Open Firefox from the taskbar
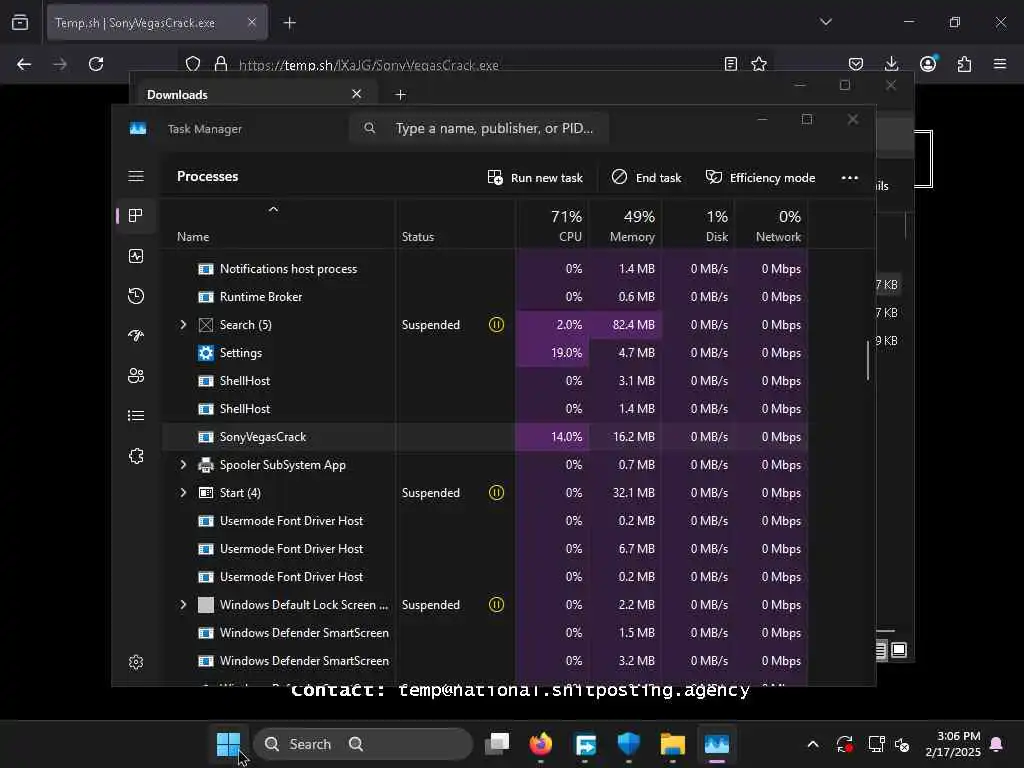This screenshot has height=768, width=1024. click(x=541, y=744)
